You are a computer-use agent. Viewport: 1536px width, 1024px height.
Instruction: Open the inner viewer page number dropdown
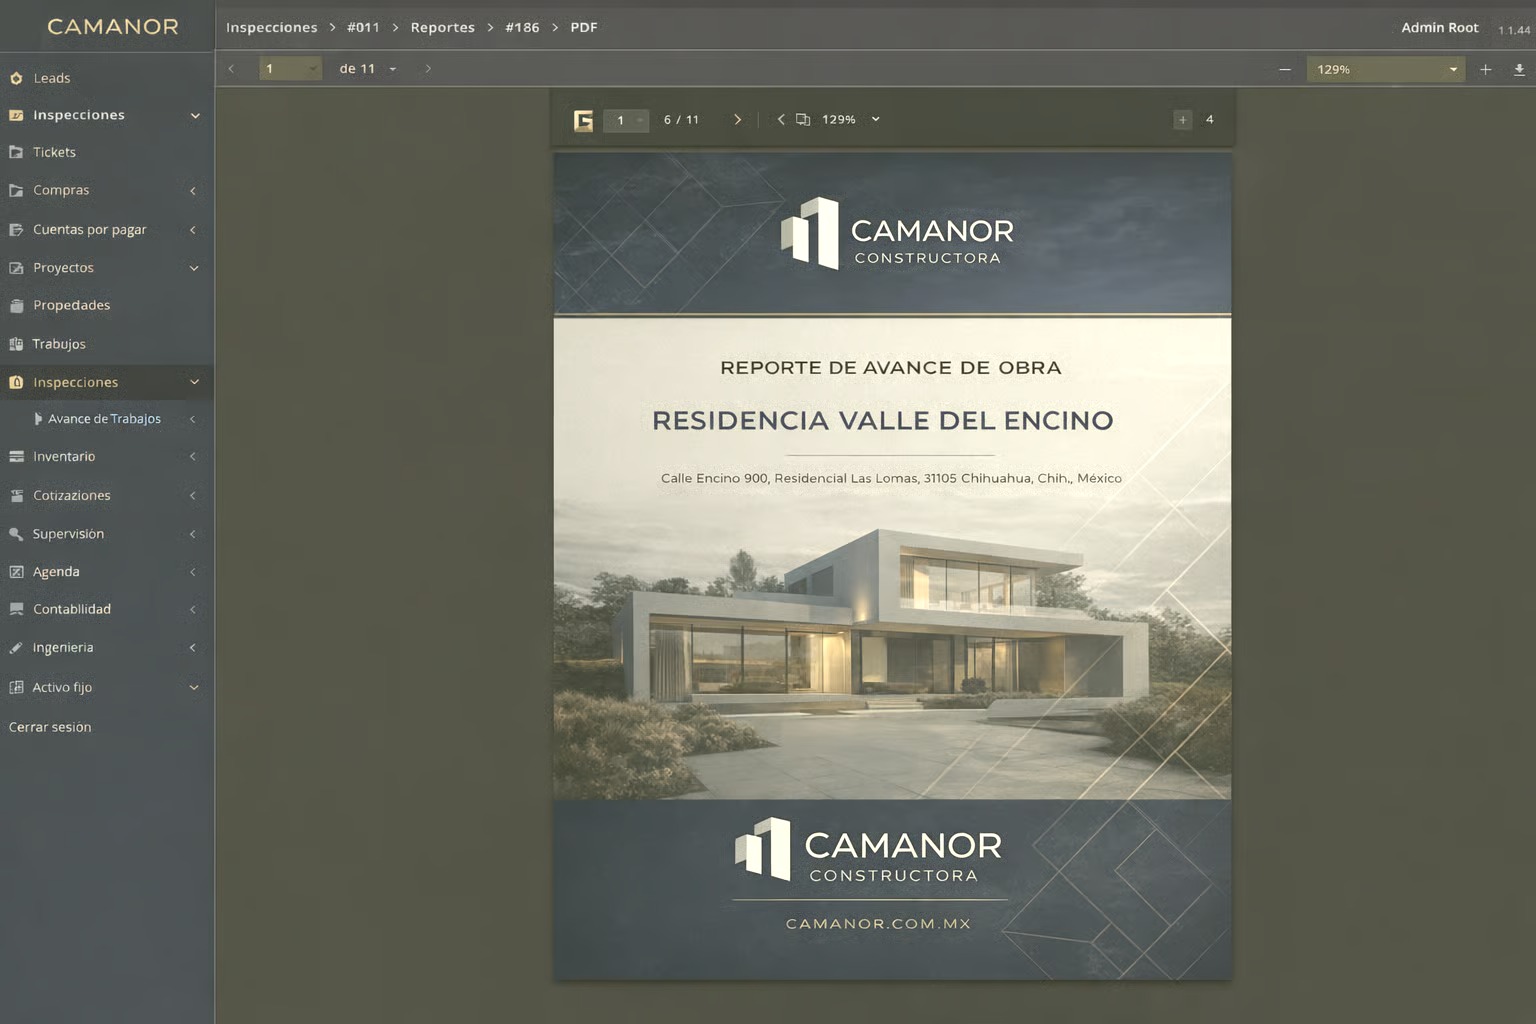point(626,120)
